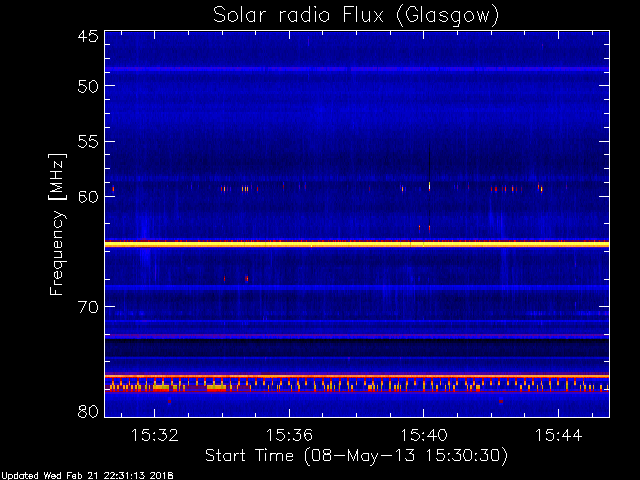Click the bright yellow emission band near 64 MHz

click(357, 244)
